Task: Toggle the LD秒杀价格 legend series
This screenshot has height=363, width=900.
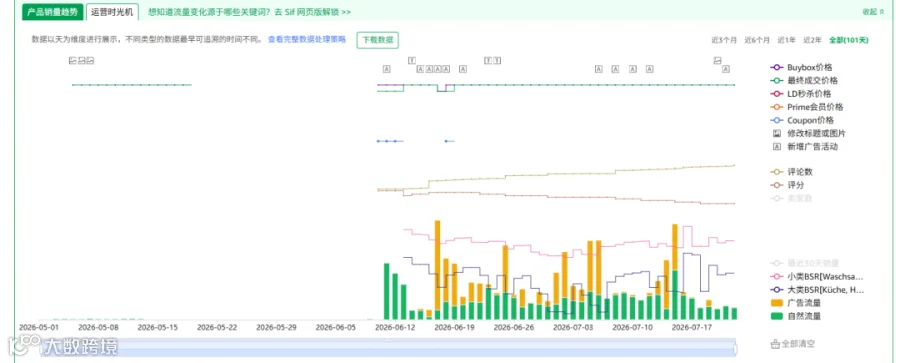Action: tap(800, 94)
